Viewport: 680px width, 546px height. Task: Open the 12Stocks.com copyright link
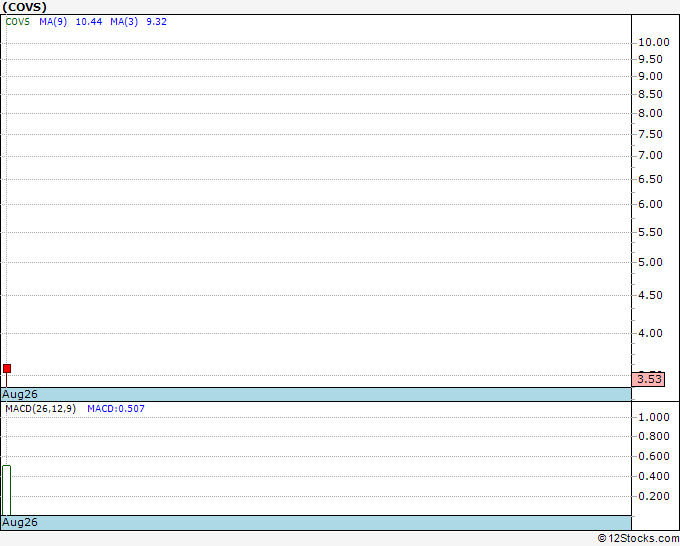[638, 539]
